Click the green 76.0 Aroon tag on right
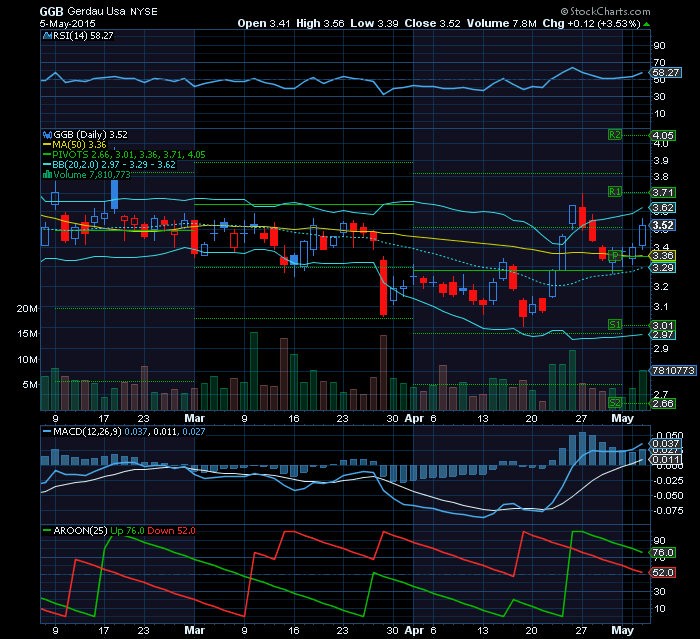 (x=663, y=553)
